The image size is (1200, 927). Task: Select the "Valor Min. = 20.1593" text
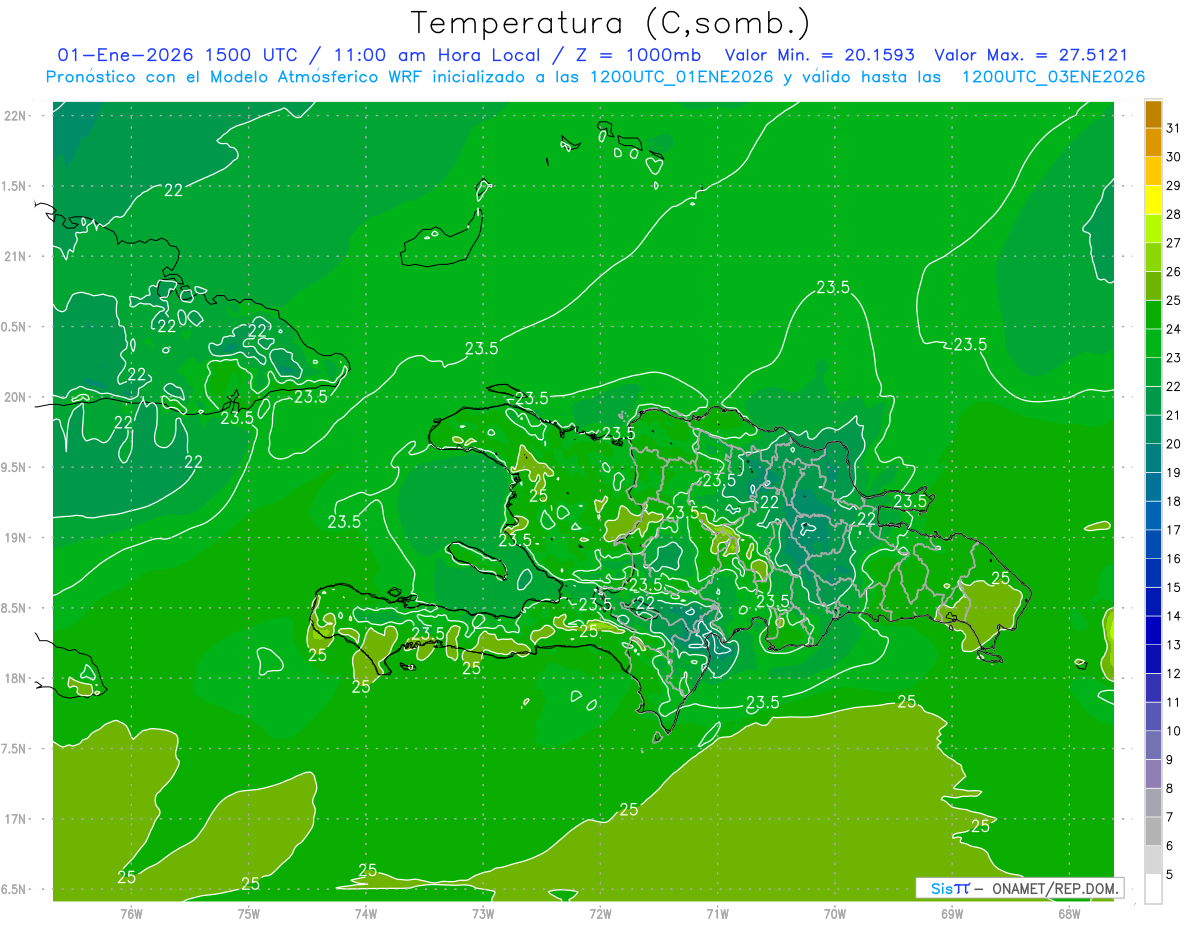click(819, 55)
